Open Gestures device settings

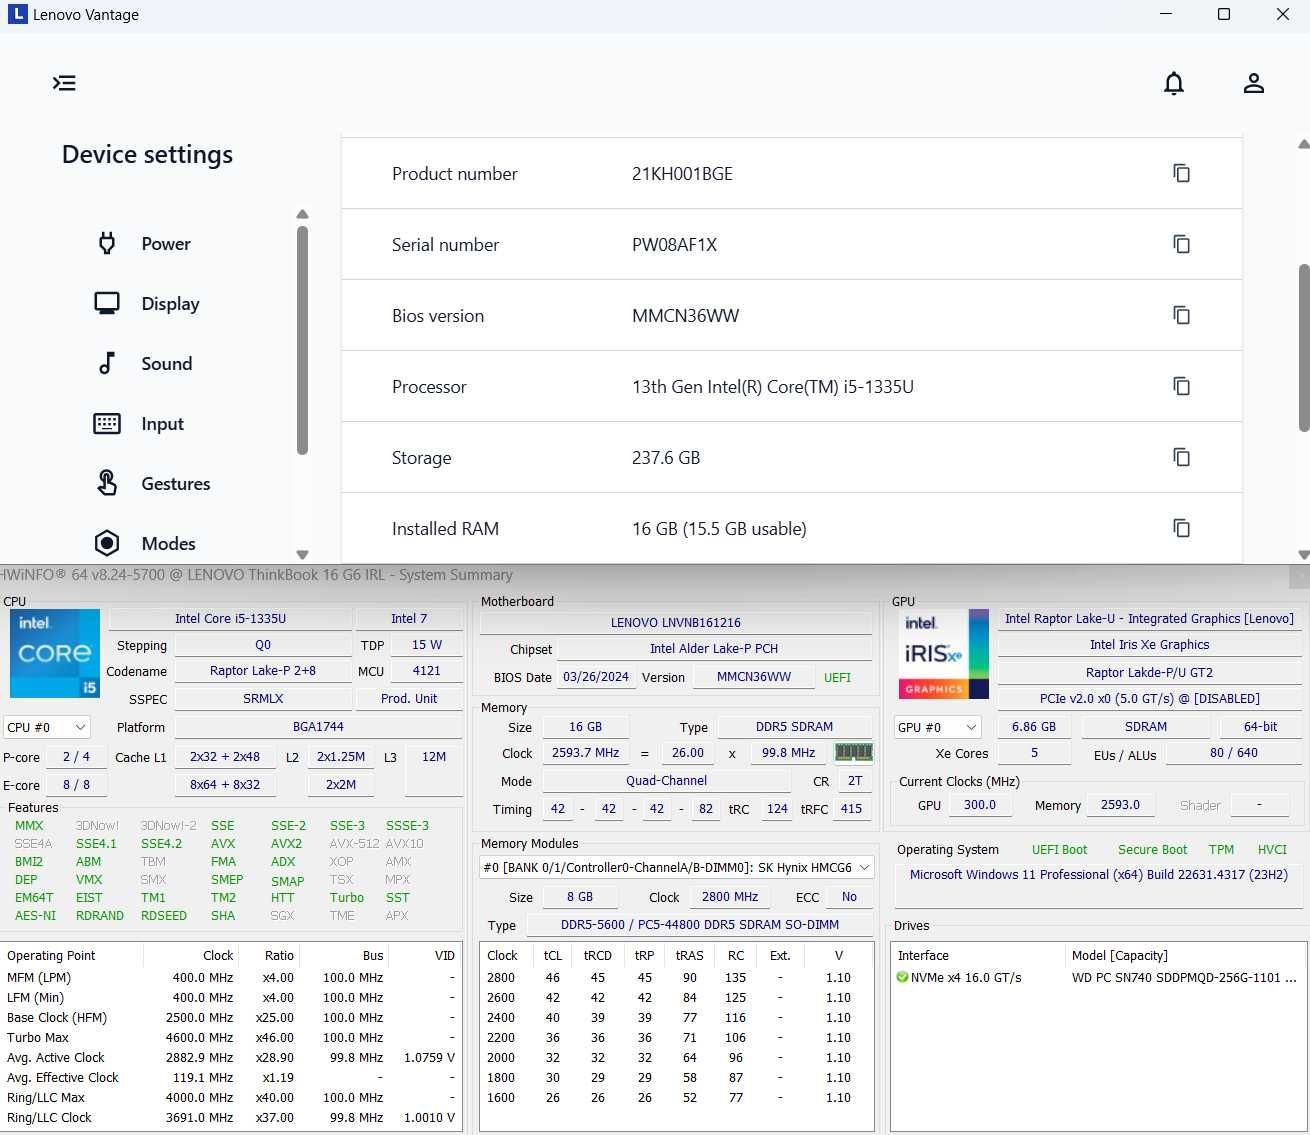pyautogui.click(x=176, y=483)
